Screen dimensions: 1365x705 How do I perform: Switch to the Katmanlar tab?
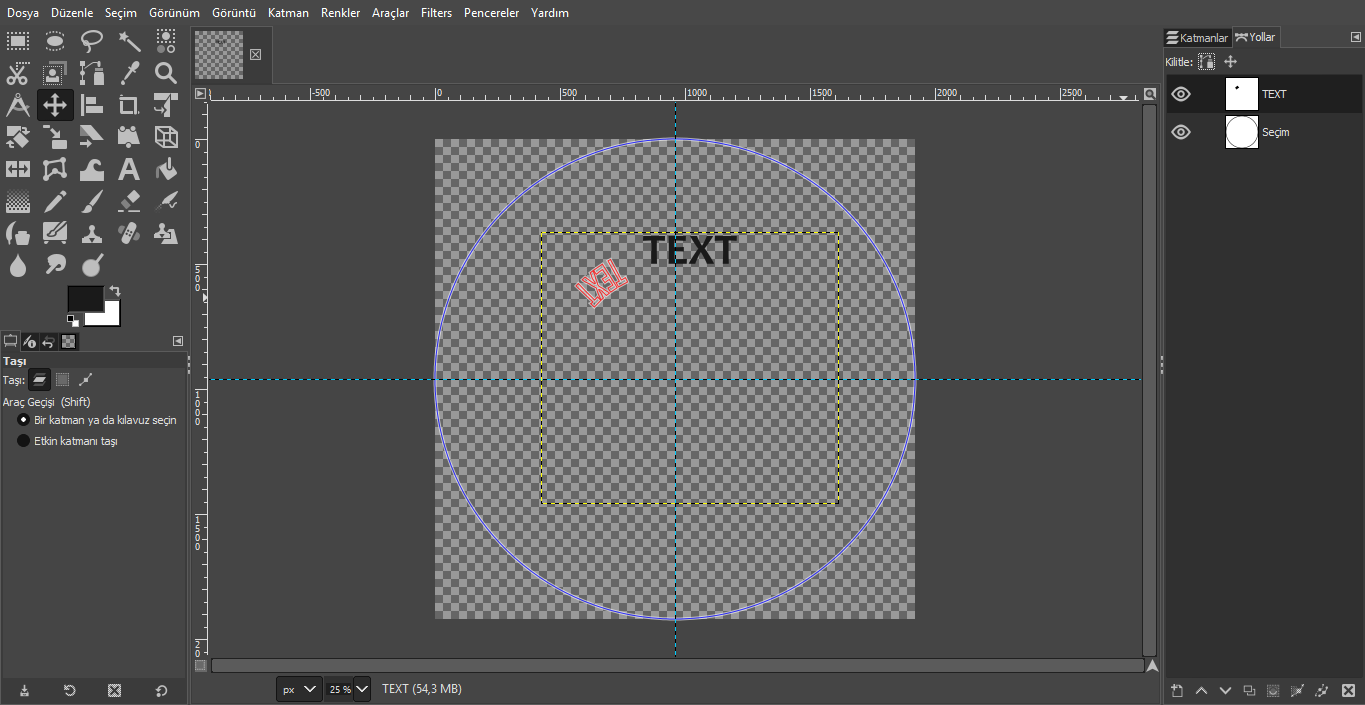click(1197, 38)
